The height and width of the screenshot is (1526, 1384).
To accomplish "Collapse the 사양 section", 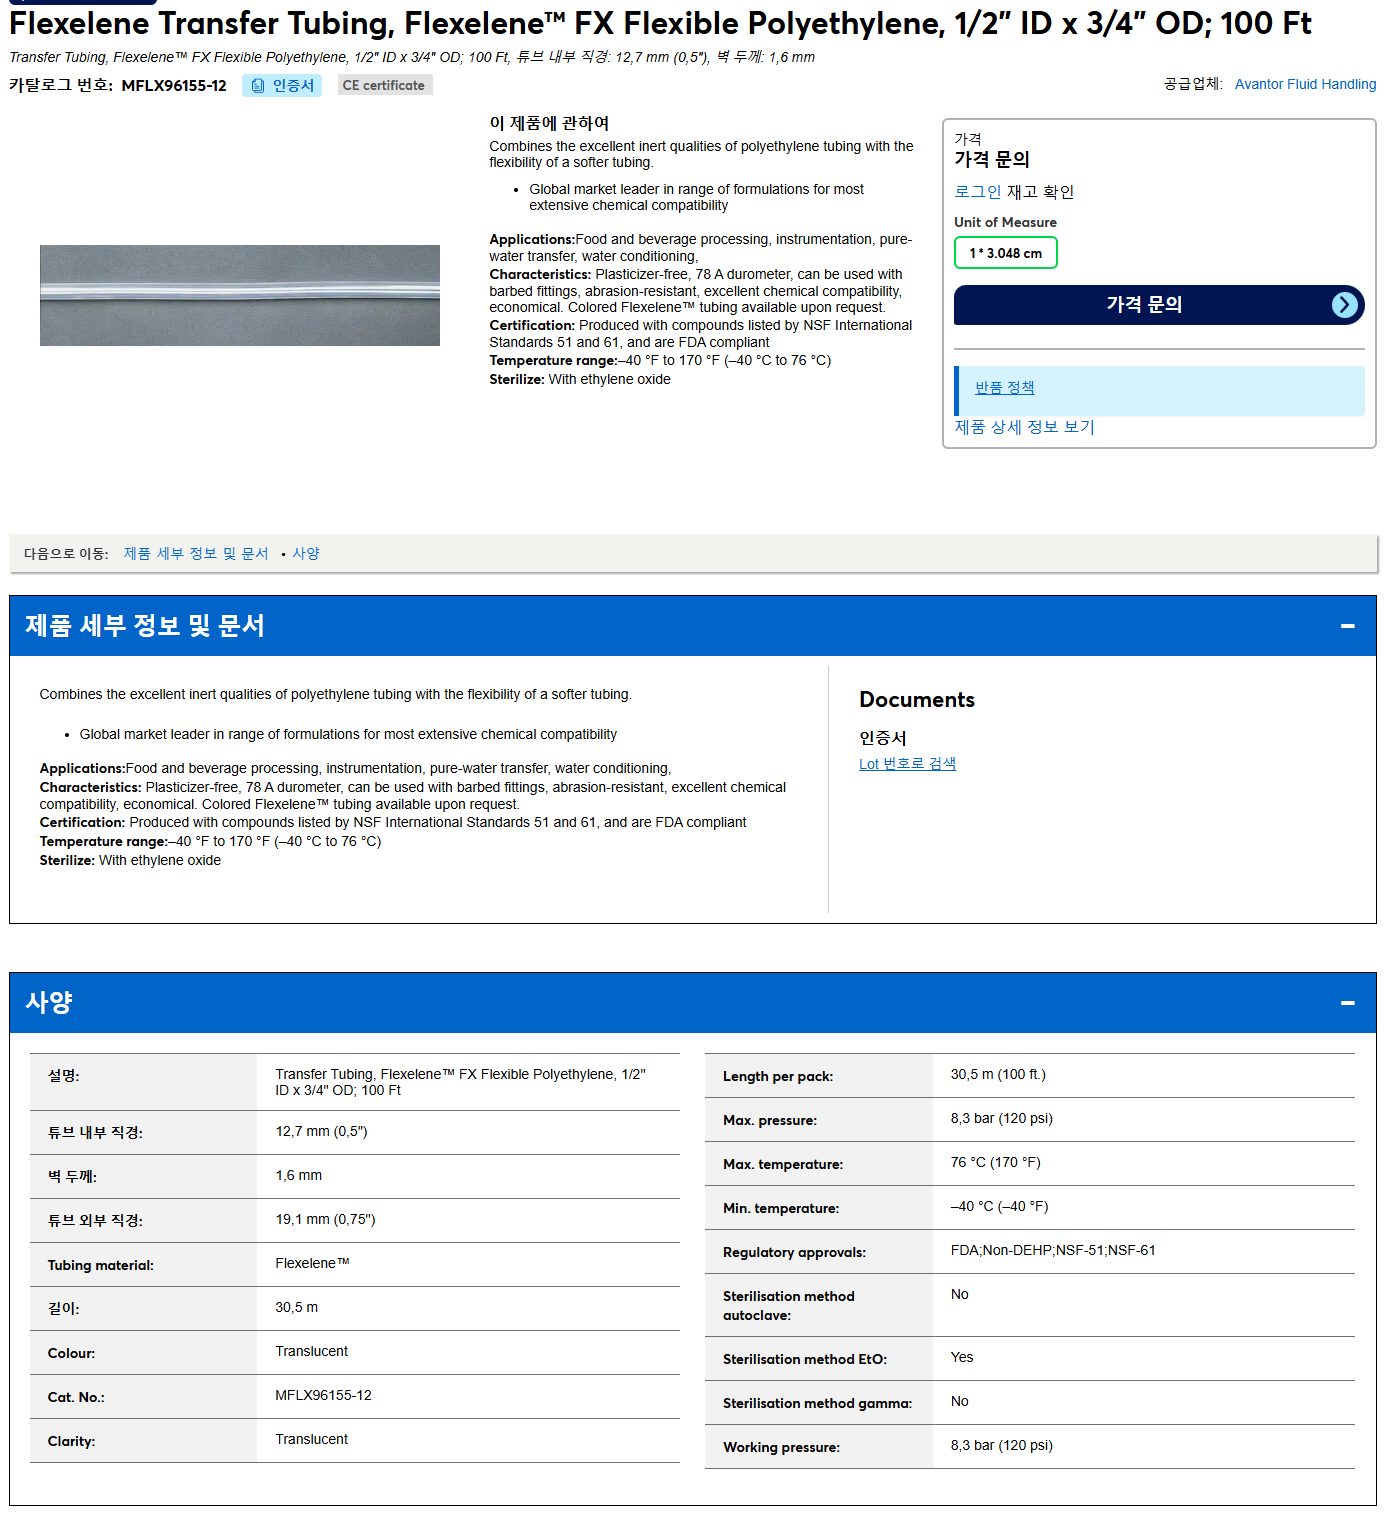I will click(x=1347, y=1003).
